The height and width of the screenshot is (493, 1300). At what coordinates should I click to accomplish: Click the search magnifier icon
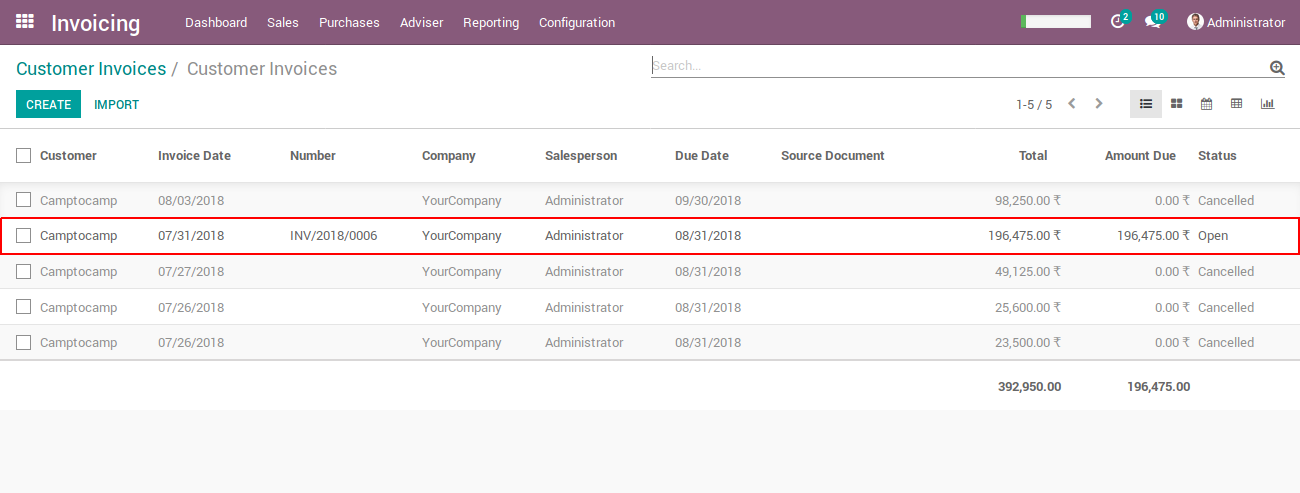[1277, 68]
